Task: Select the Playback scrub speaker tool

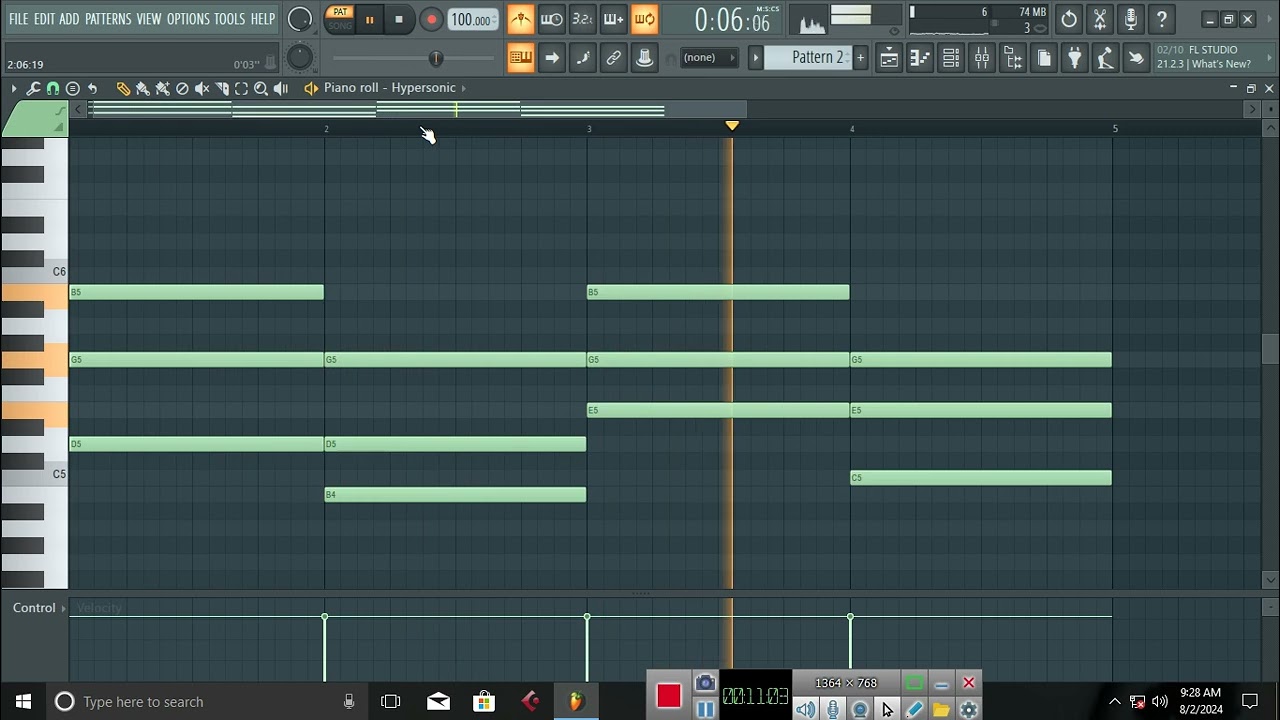Action: click(281, 89)
